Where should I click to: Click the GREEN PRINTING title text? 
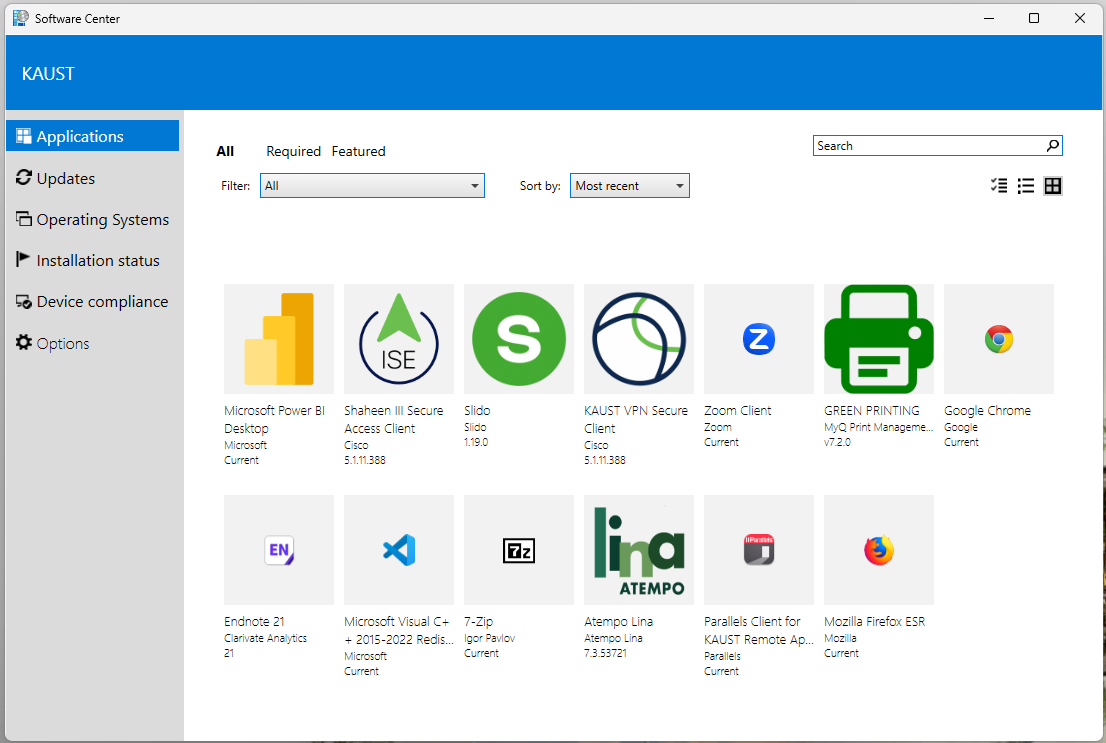coord(872,411)
